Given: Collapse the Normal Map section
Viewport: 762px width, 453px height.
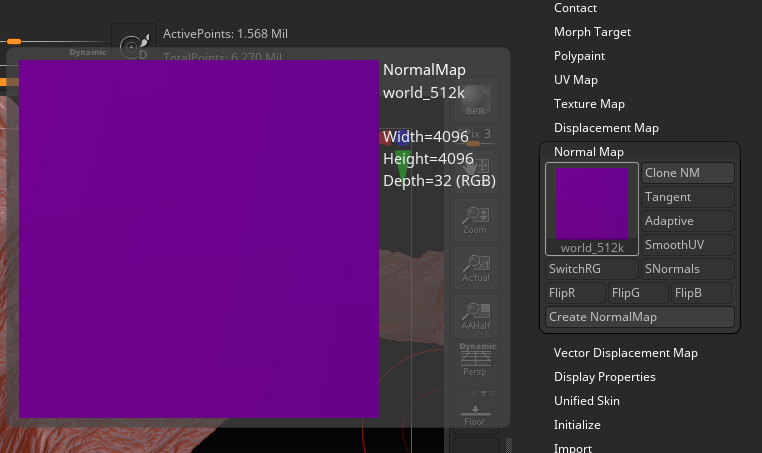Looking at the screenshot, I should pyautogui.click(x=589, y=152).
